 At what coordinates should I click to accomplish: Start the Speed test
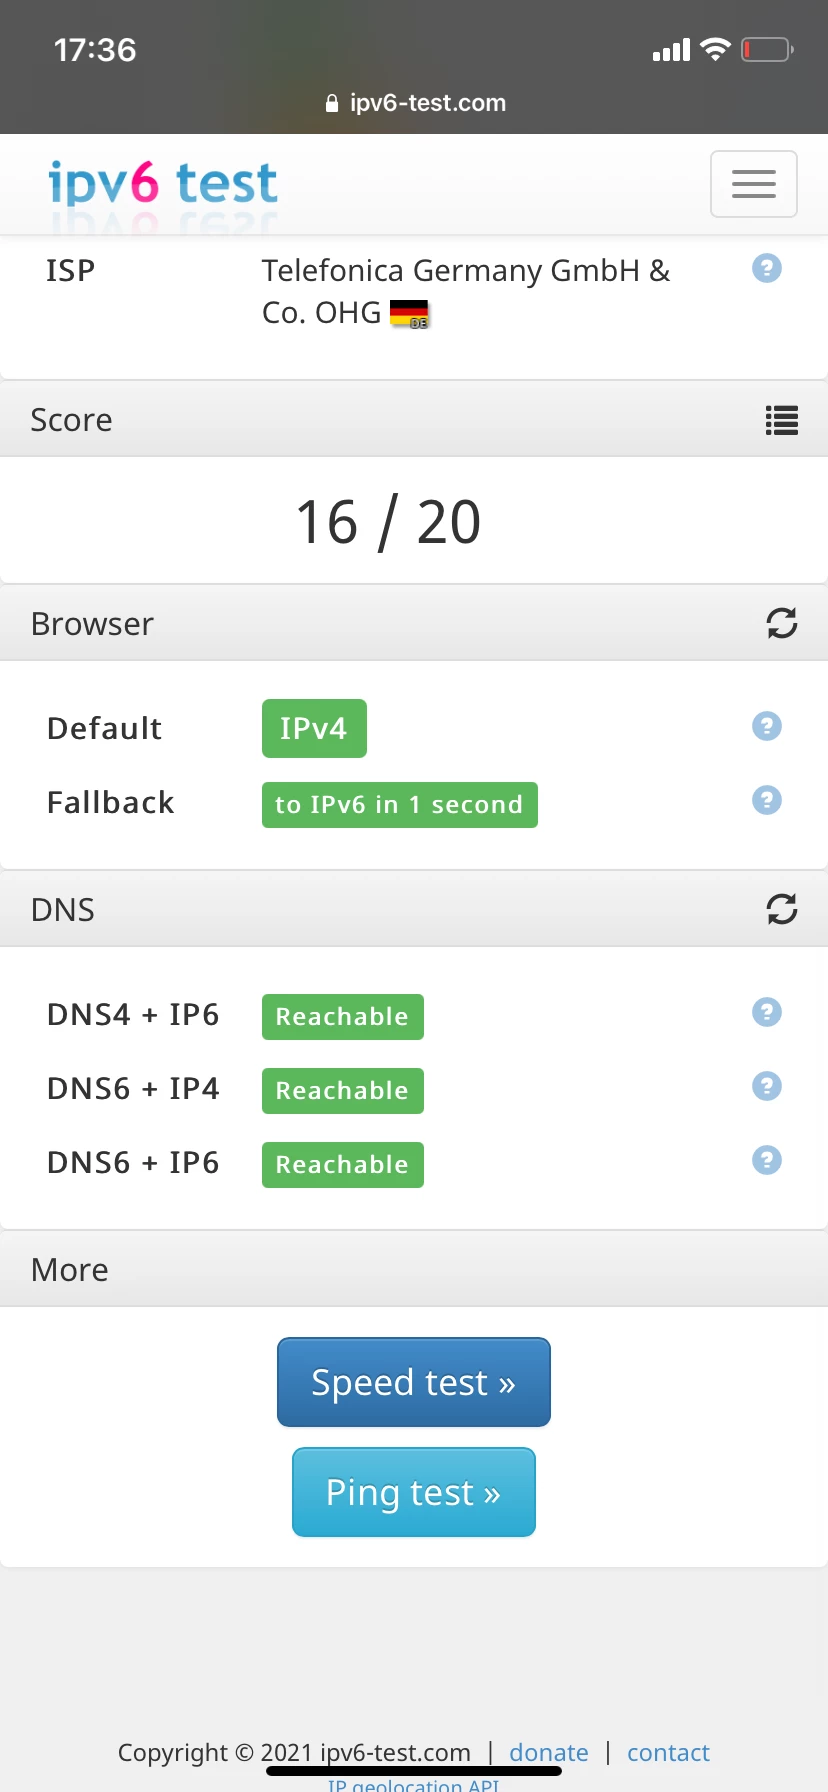pos(413,1382)
